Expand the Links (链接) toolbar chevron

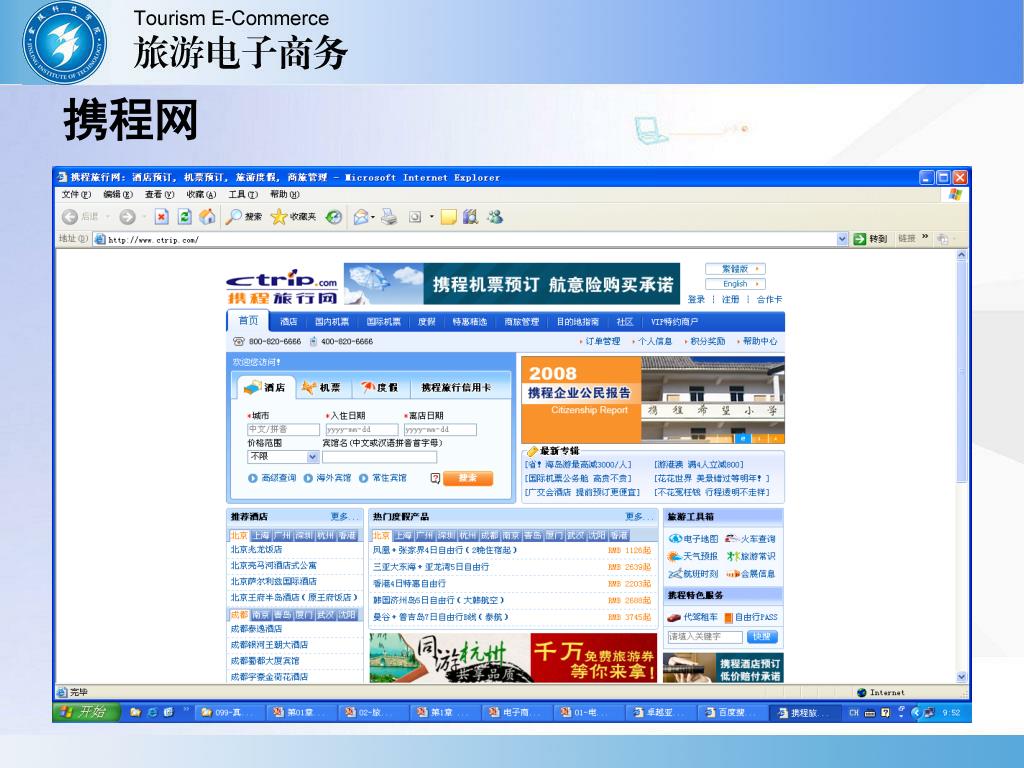pyautogui.click(x=925, y=237)
